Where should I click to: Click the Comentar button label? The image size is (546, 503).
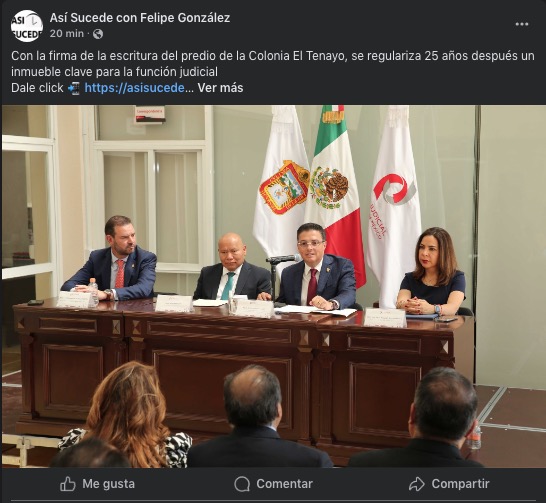[284, 484]
